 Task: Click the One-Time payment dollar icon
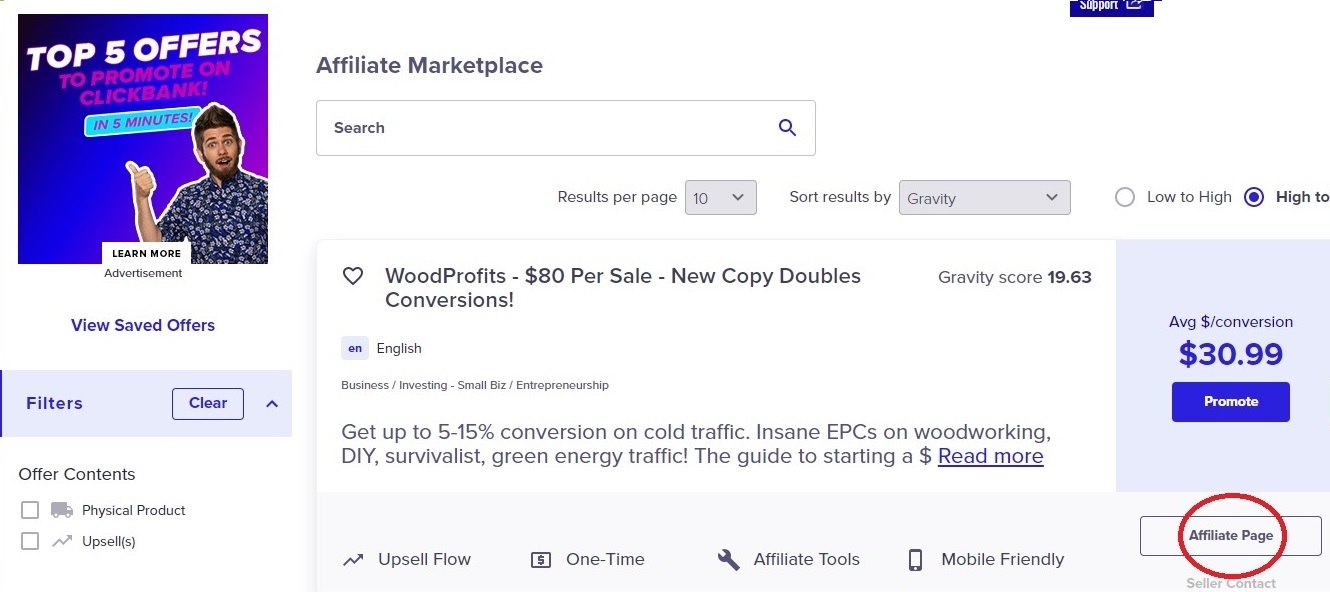pyautogui.click(x=541, y=560)
